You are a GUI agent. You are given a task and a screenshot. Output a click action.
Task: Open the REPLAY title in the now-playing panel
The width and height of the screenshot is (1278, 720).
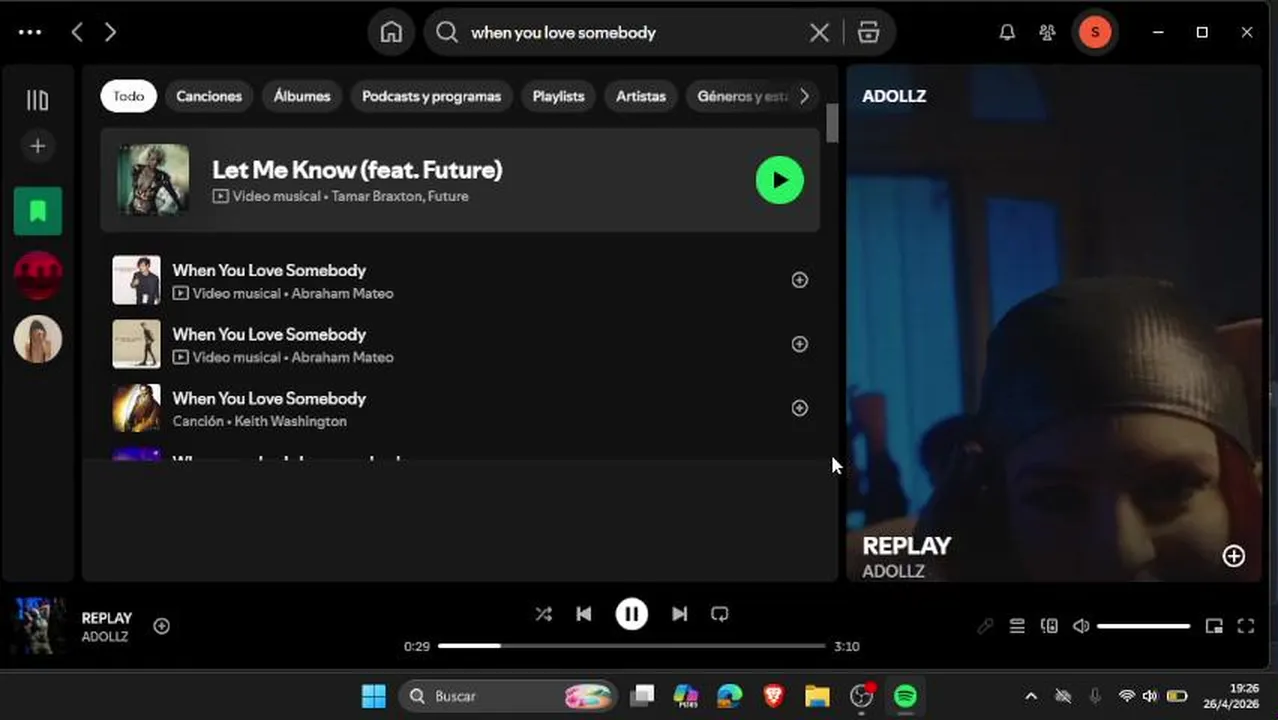point(906,546)
